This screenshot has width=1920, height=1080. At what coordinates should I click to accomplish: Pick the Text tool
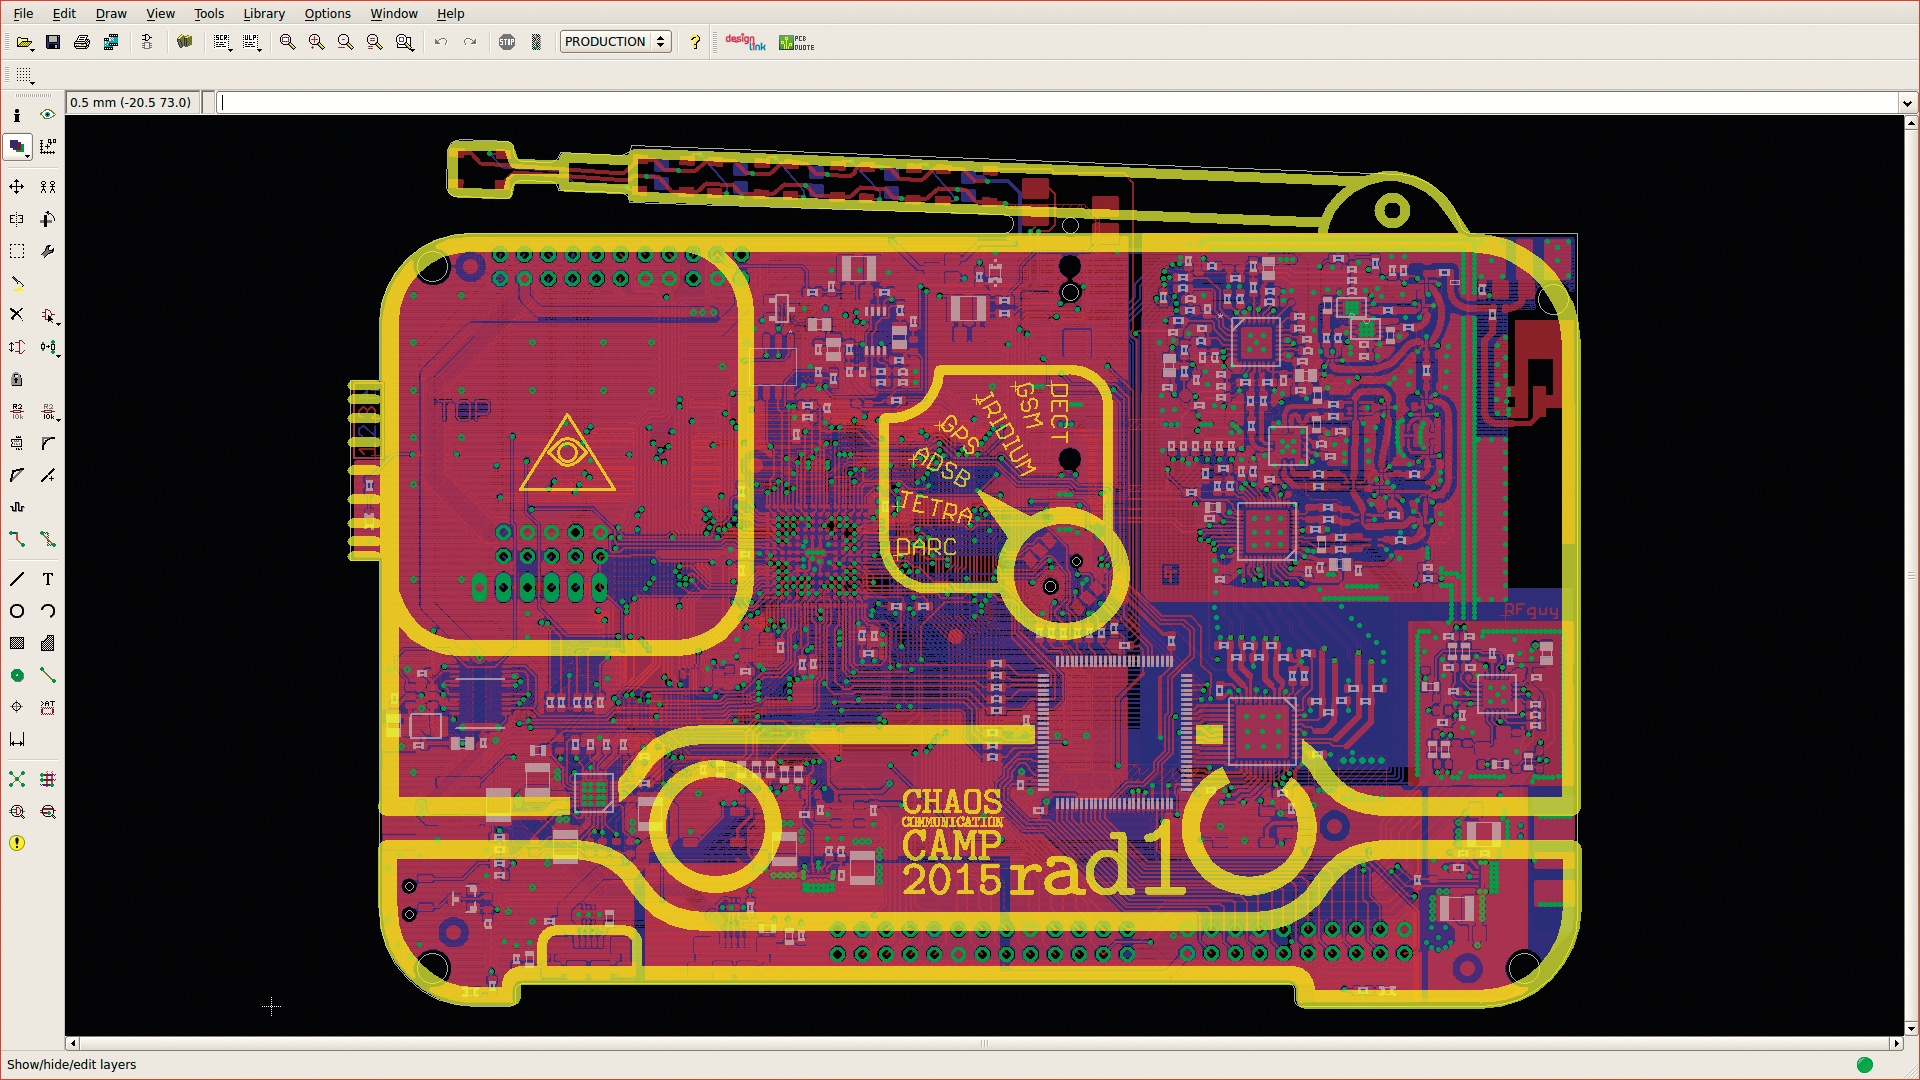pyautogui.click(x=47, y=579)
